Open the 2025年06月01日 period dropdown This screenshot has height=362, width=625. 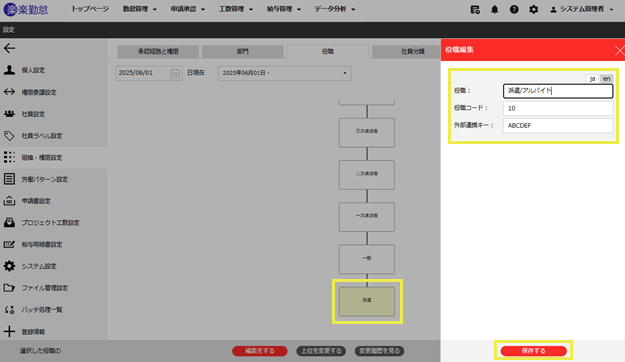(284, 73)
